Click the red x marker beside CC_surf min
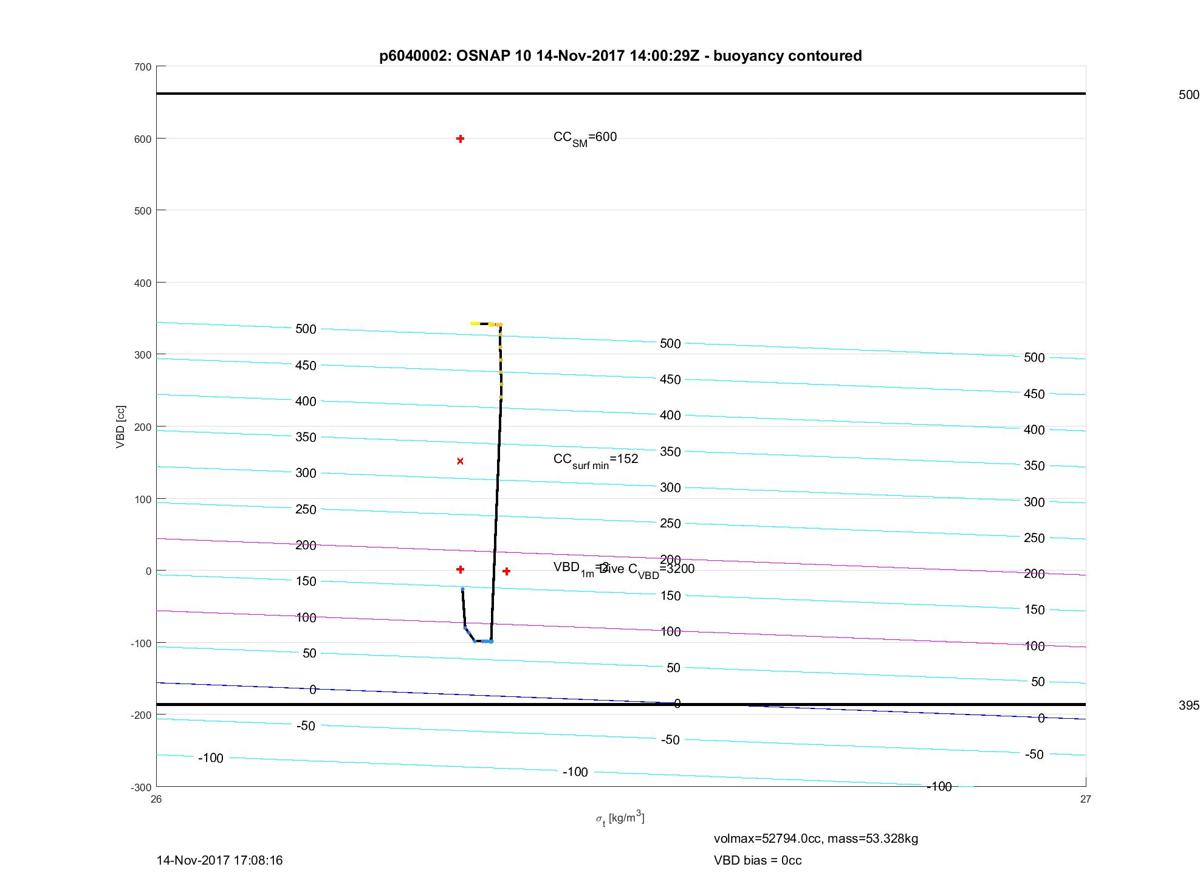 pyautogui.click(x=460, y=461)
